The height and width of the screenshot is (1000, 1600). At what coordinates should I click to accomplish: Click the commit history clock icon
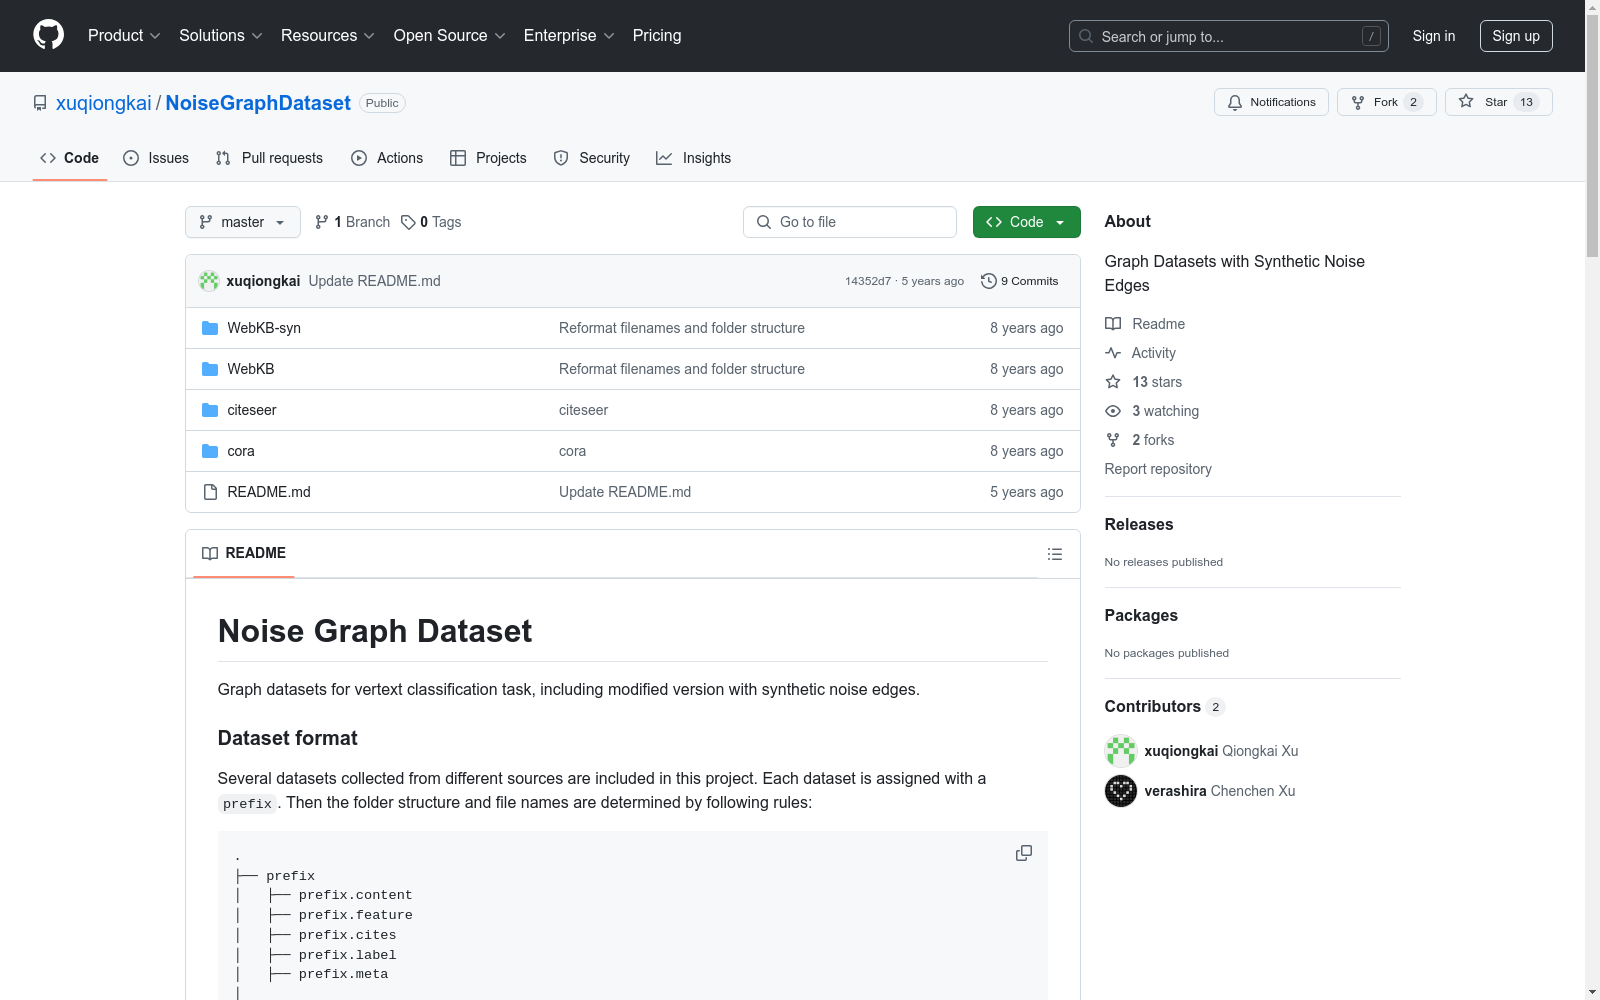[989, 281]
